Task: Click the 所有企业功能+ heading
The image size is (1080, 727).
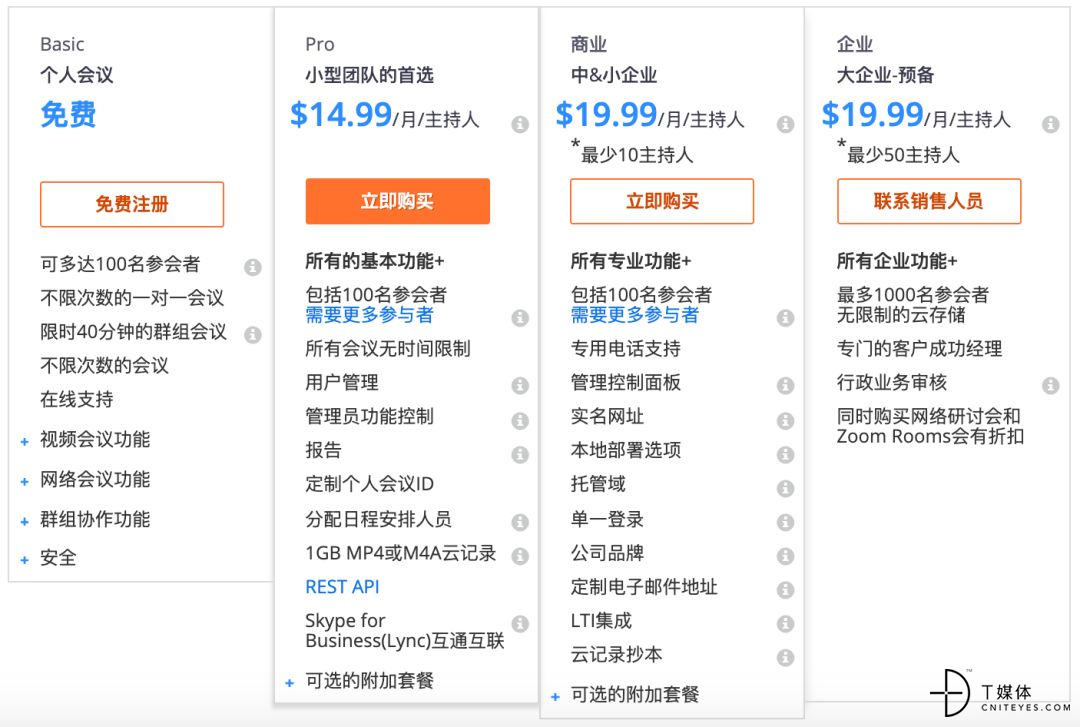Action: click(x=897, y=261)
